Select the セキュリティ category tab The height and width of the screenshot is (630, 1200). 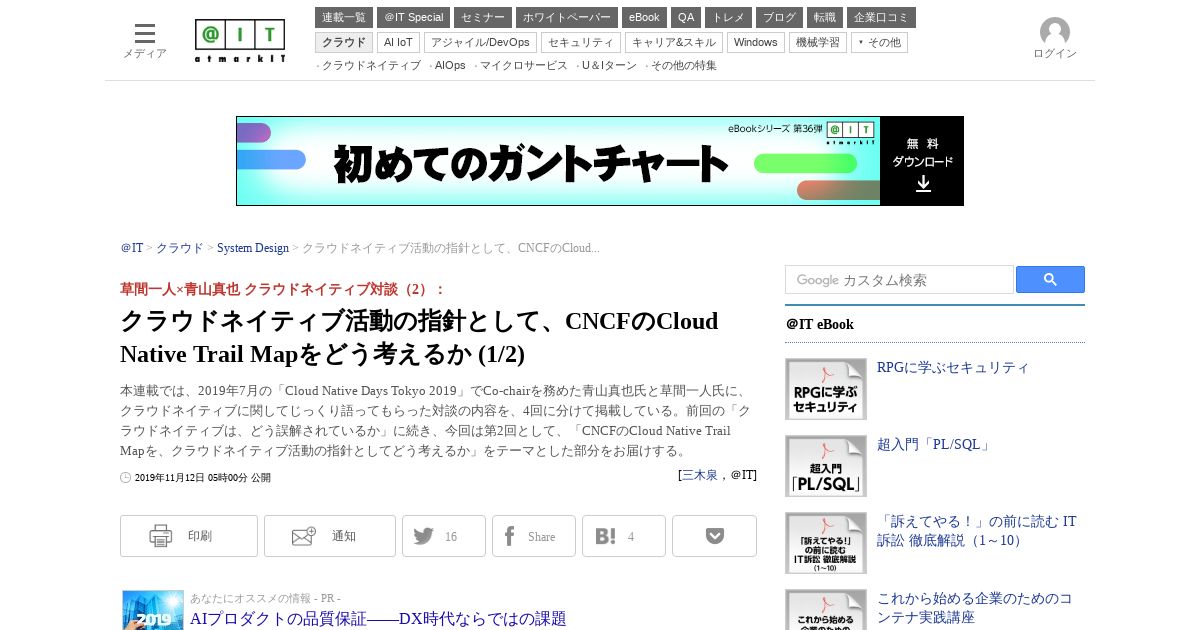[581, 43]
